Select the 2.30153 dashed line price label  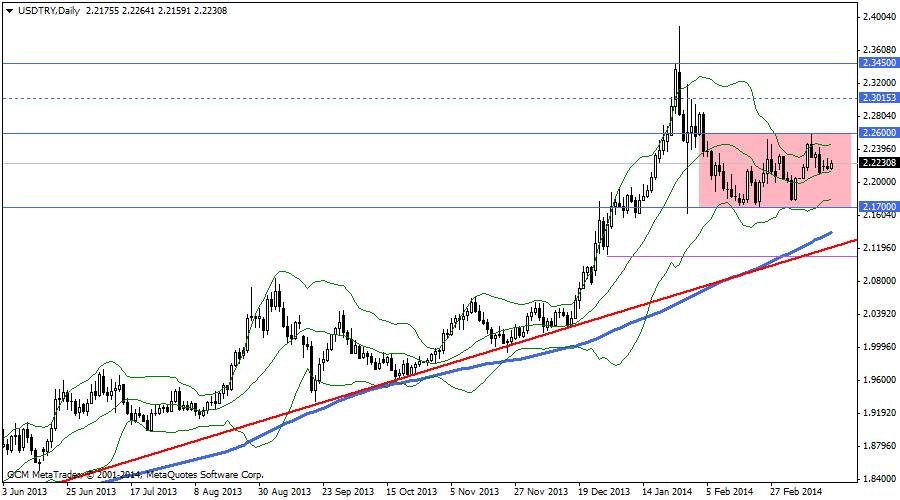[879, 98]
